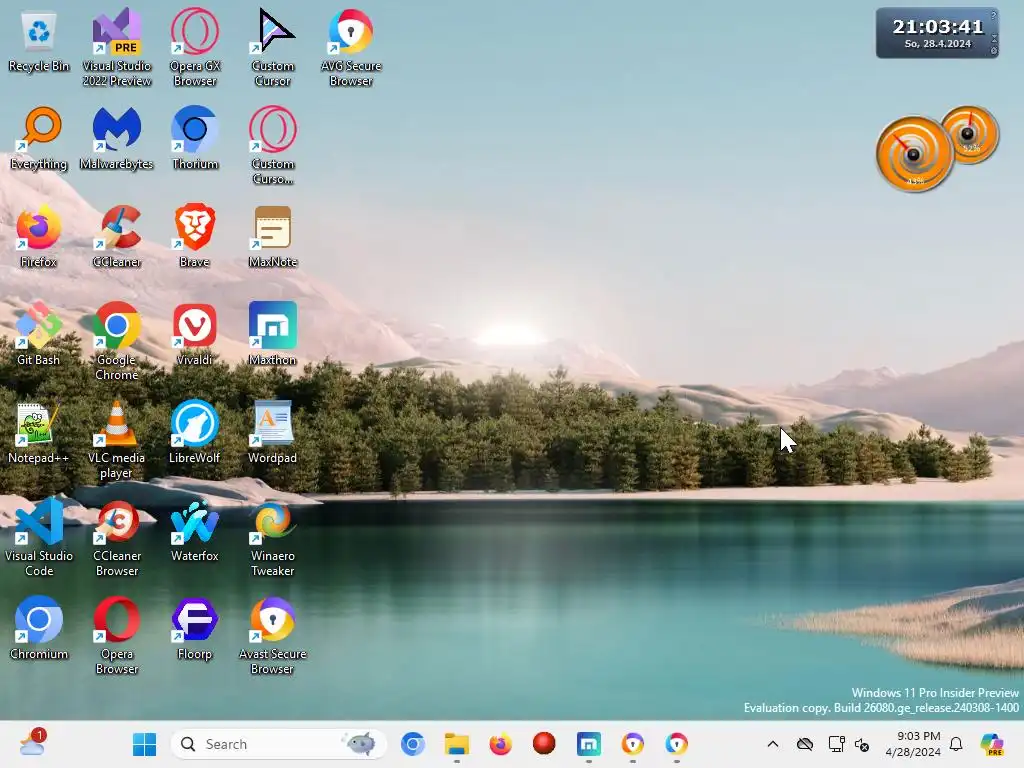Click the search highlights fish icon
Screen dimensions: 1024x768
click(360, 744)
